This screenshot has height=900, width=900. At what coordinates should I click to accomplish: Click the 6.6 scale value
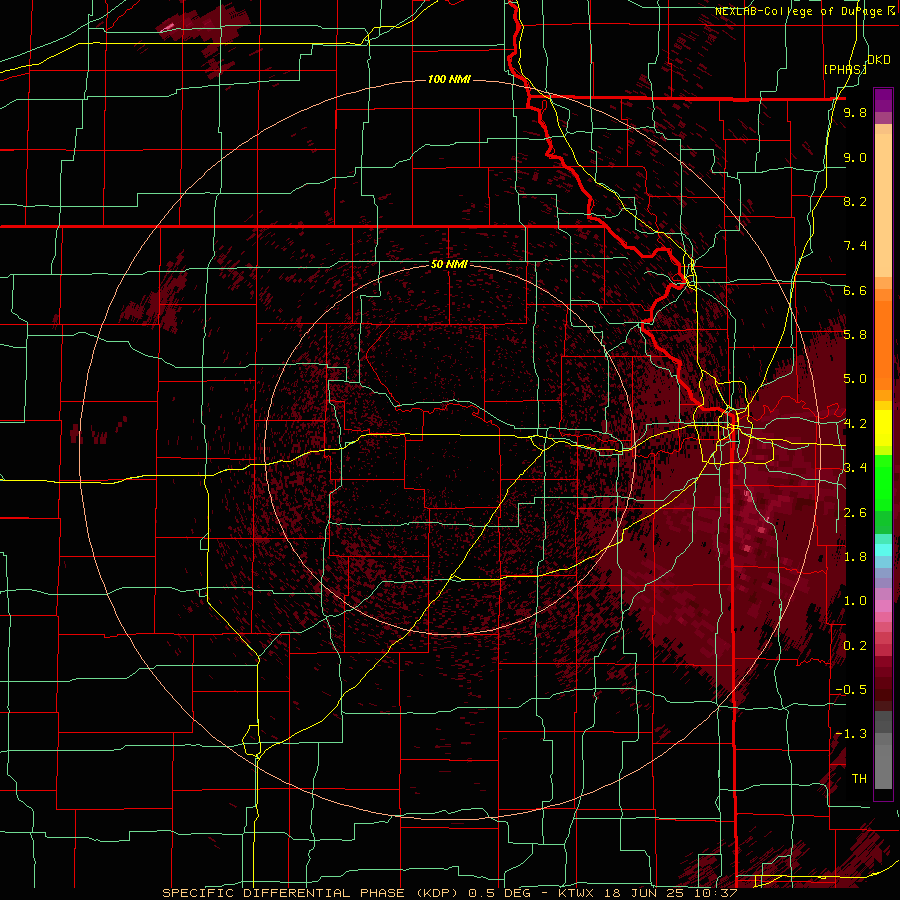[855, 290]
